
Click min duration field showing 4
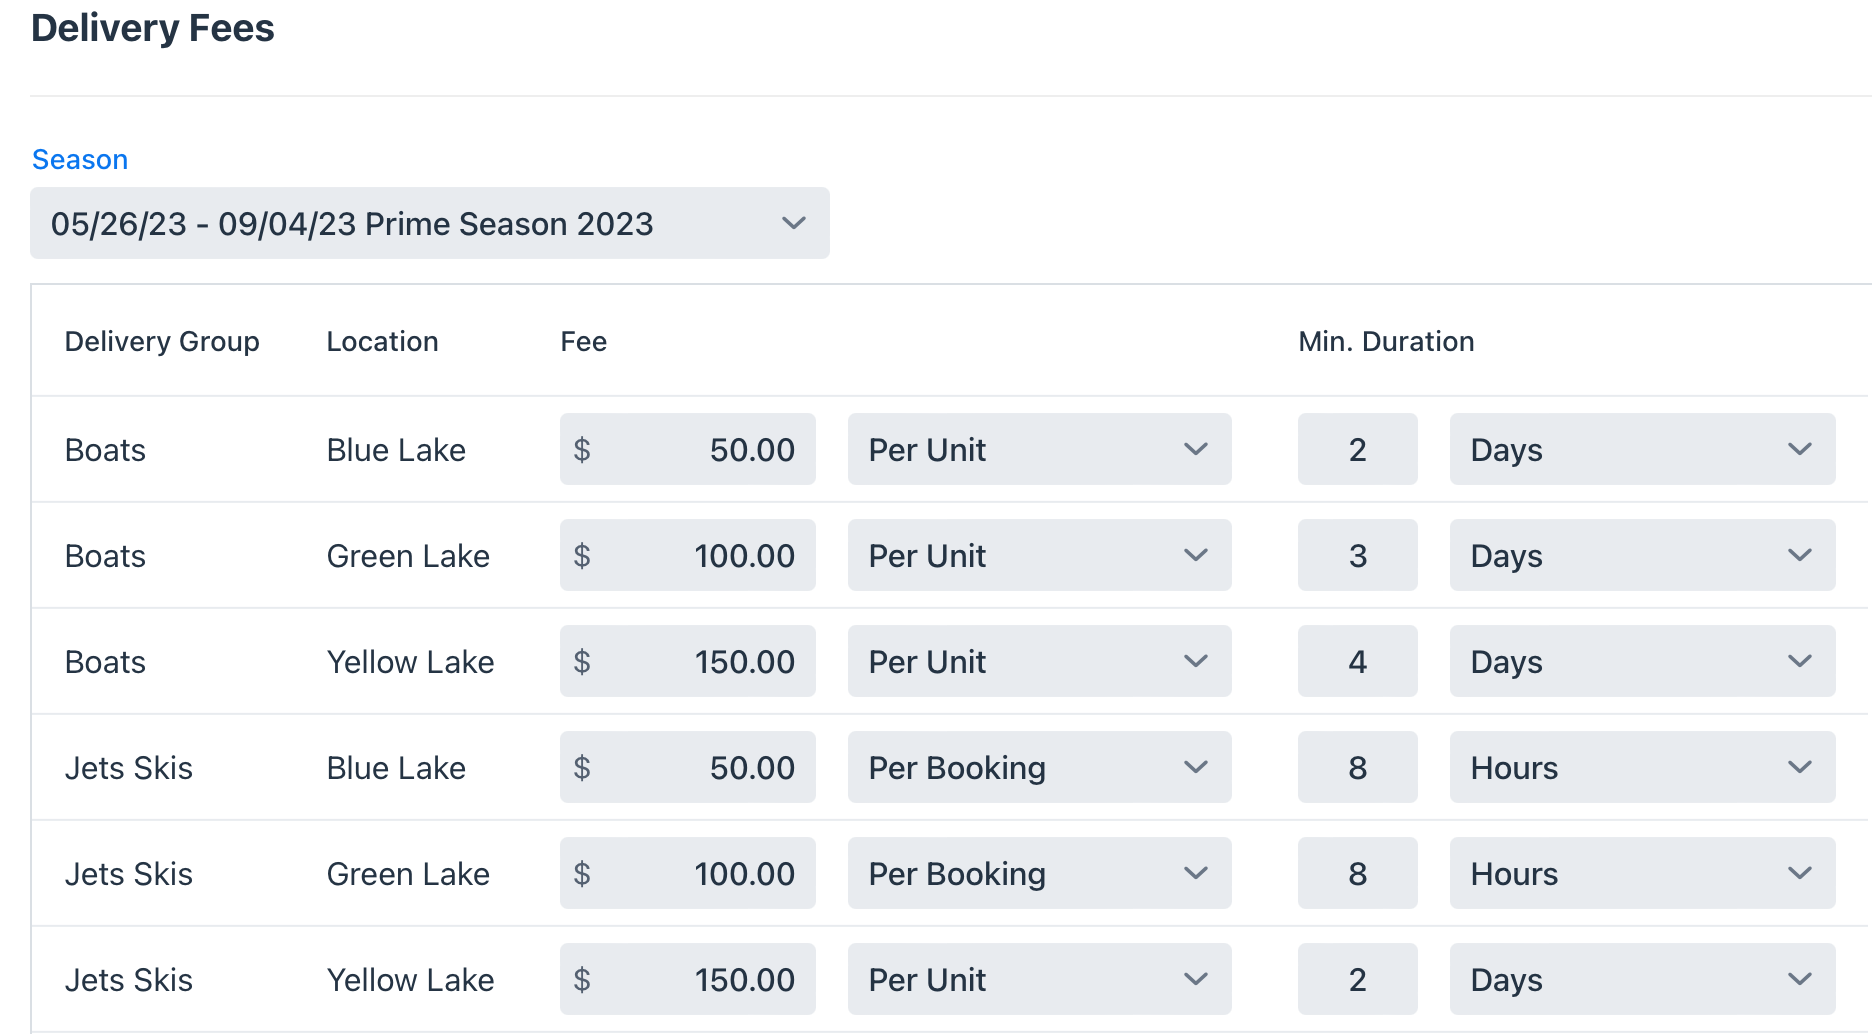[x=1358, y=662]
